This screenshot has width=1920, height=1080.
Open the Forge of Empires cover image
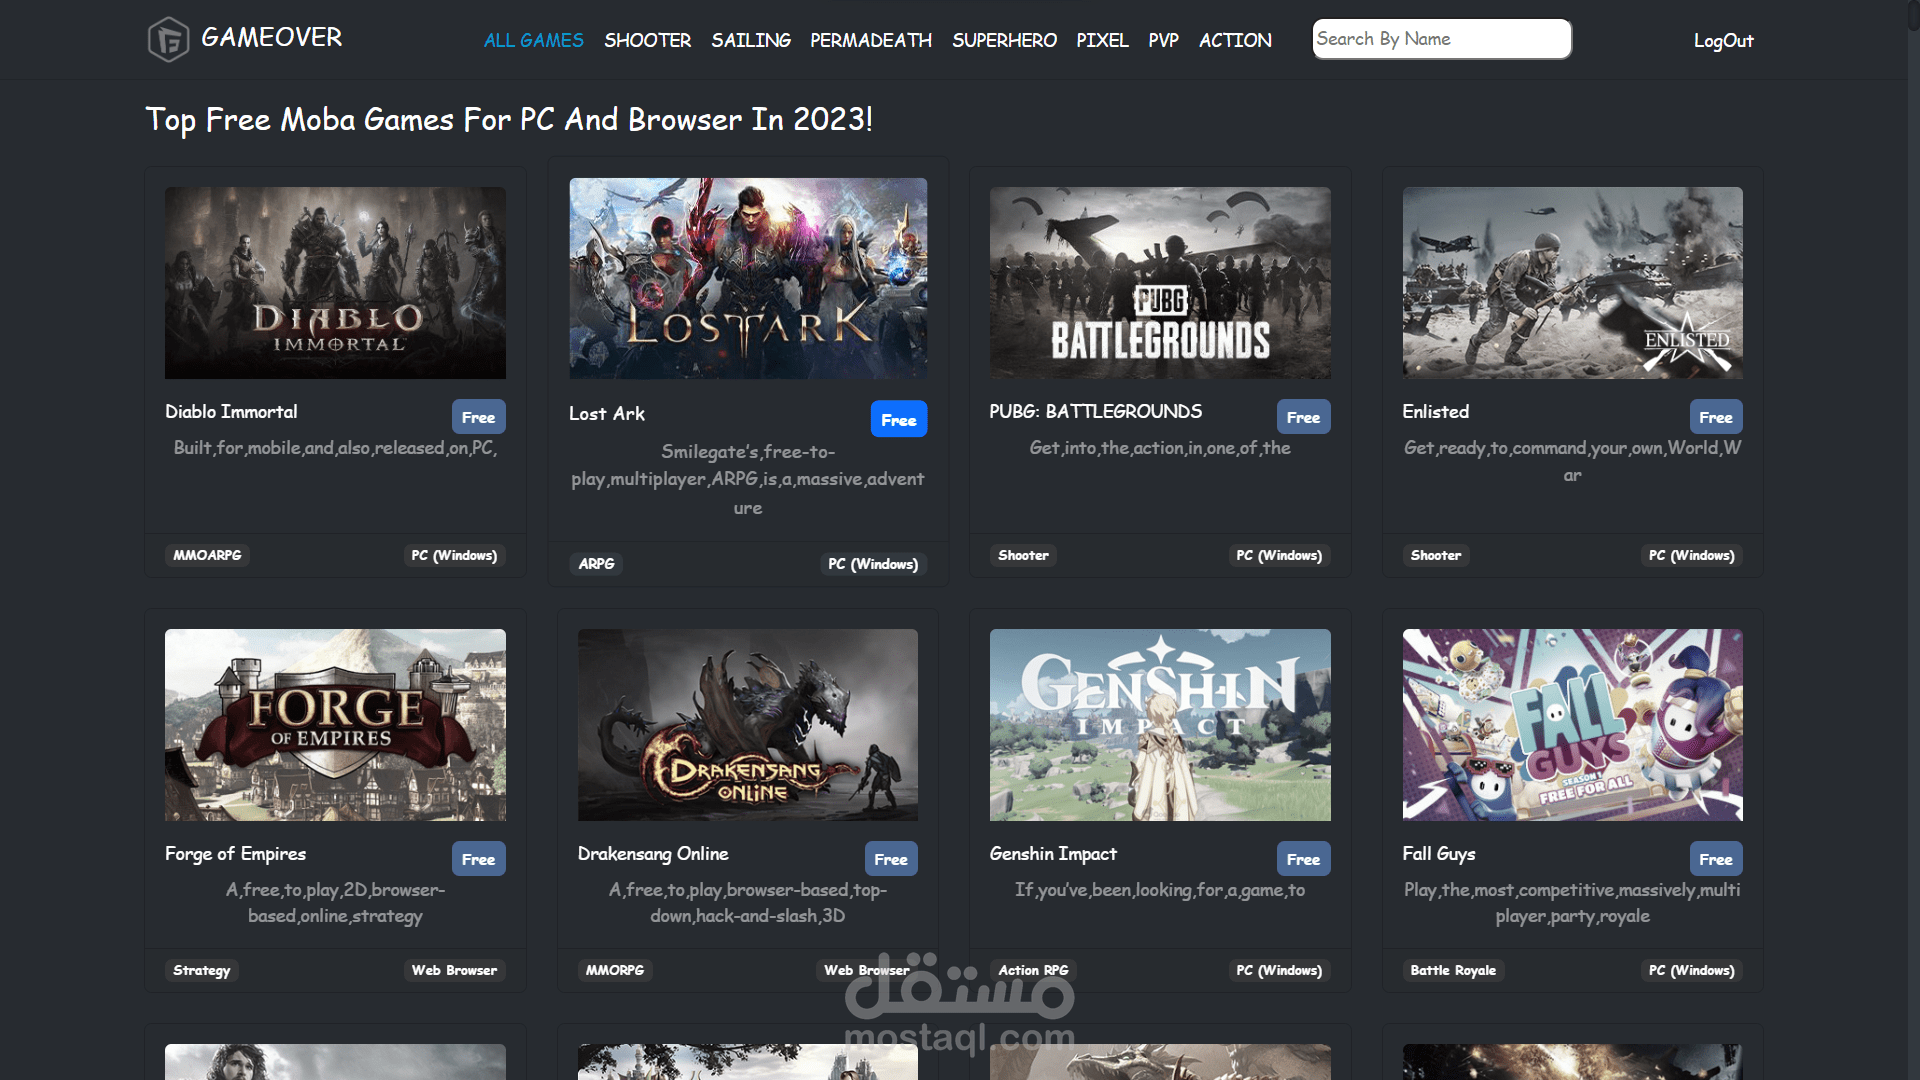click(x=335, y=725)
